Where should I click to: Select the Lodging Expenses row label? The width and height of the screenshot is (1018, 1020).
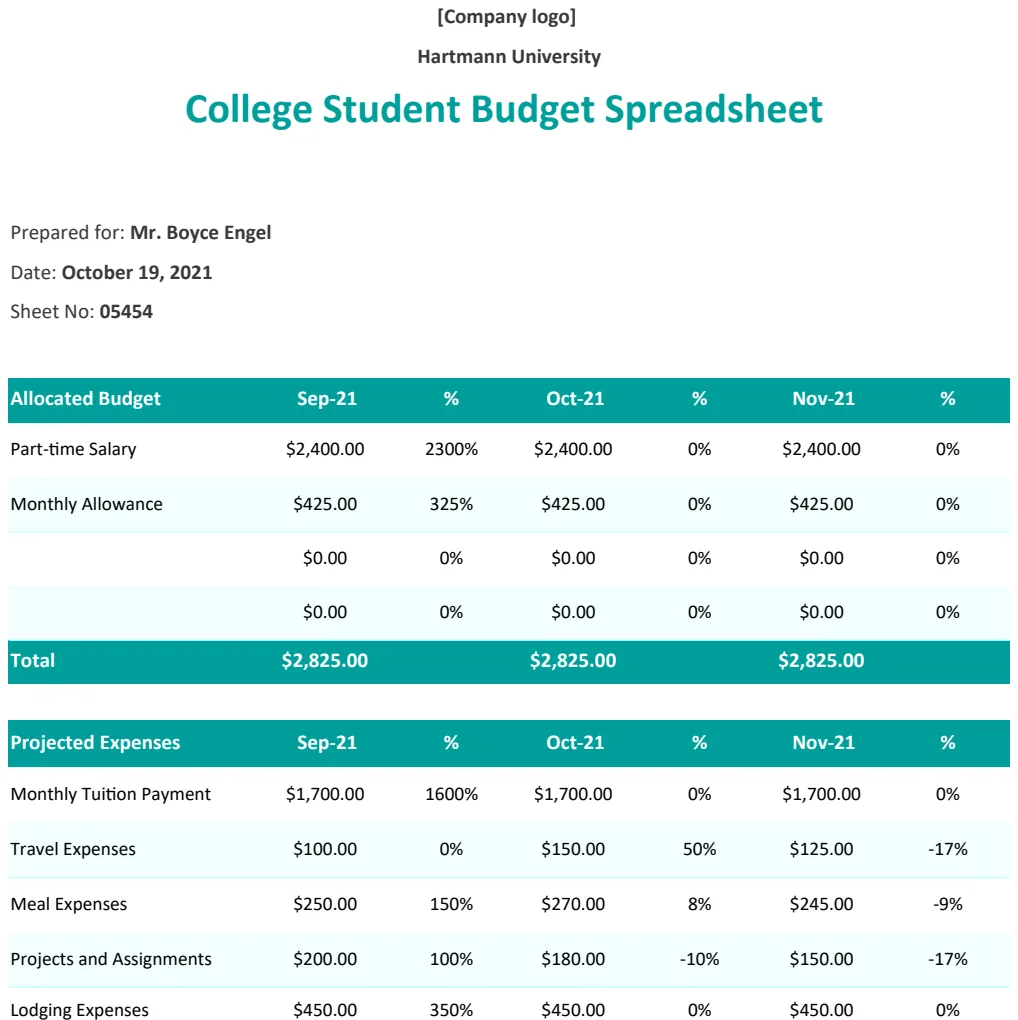pos(79,1010)
